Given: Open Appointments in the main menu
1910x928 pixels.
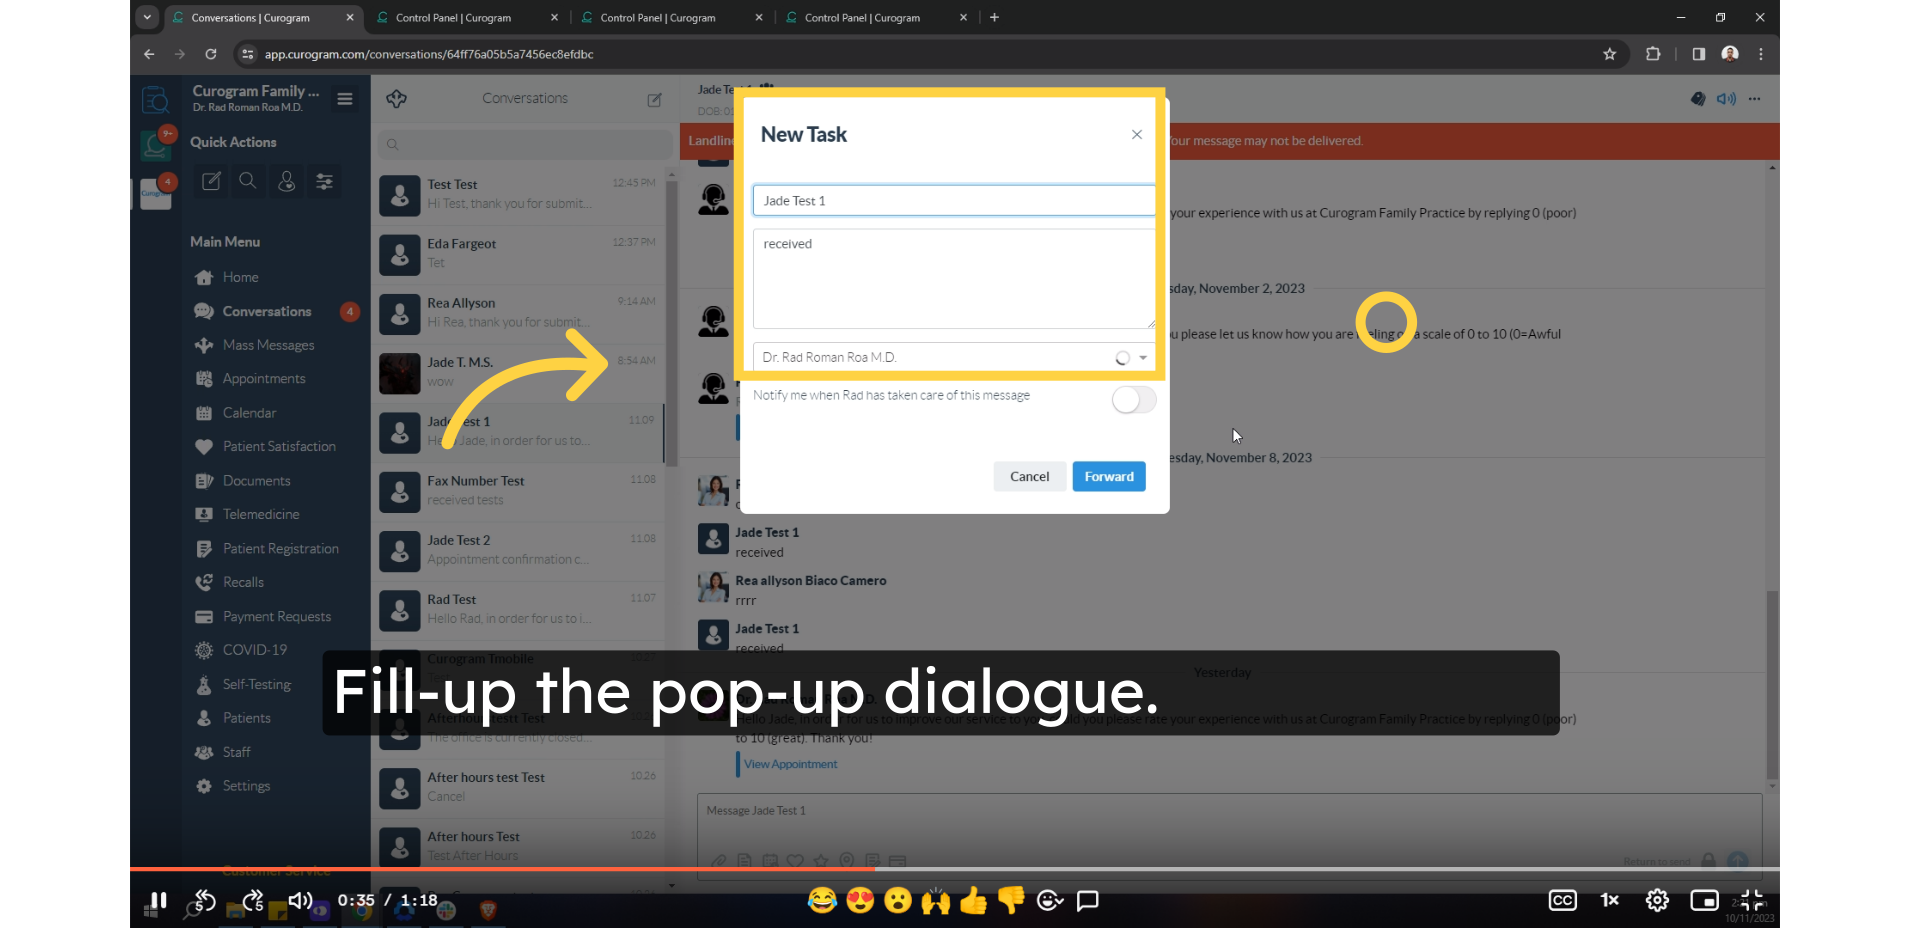Looking at the screenshot, I should 264,379.
